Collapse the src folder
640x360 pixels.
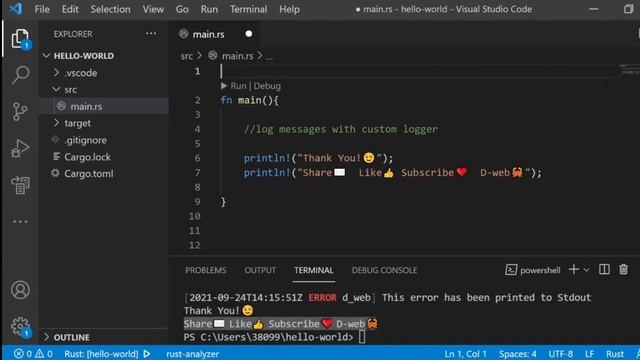pos(57,89)
